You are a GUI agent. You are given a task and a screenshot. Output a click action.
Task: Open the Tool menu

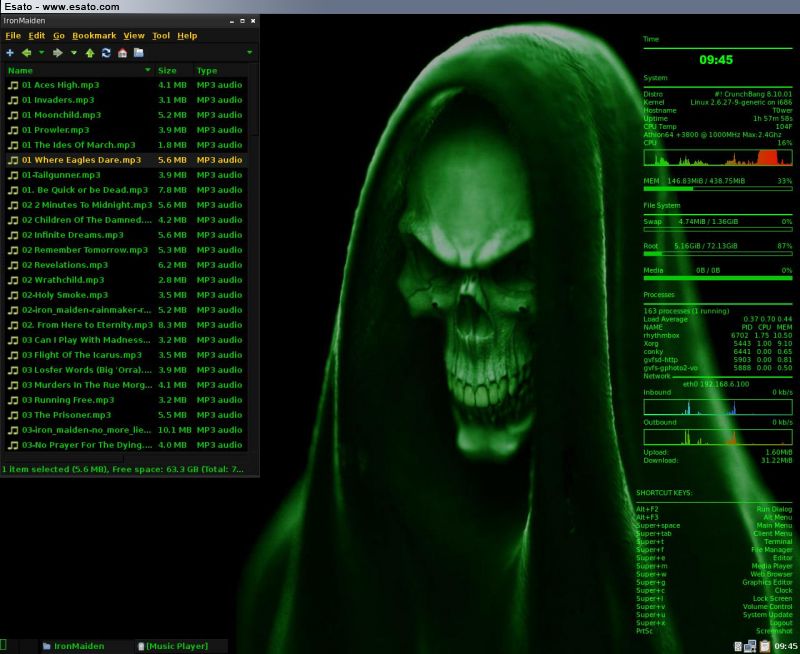point(161,36)
